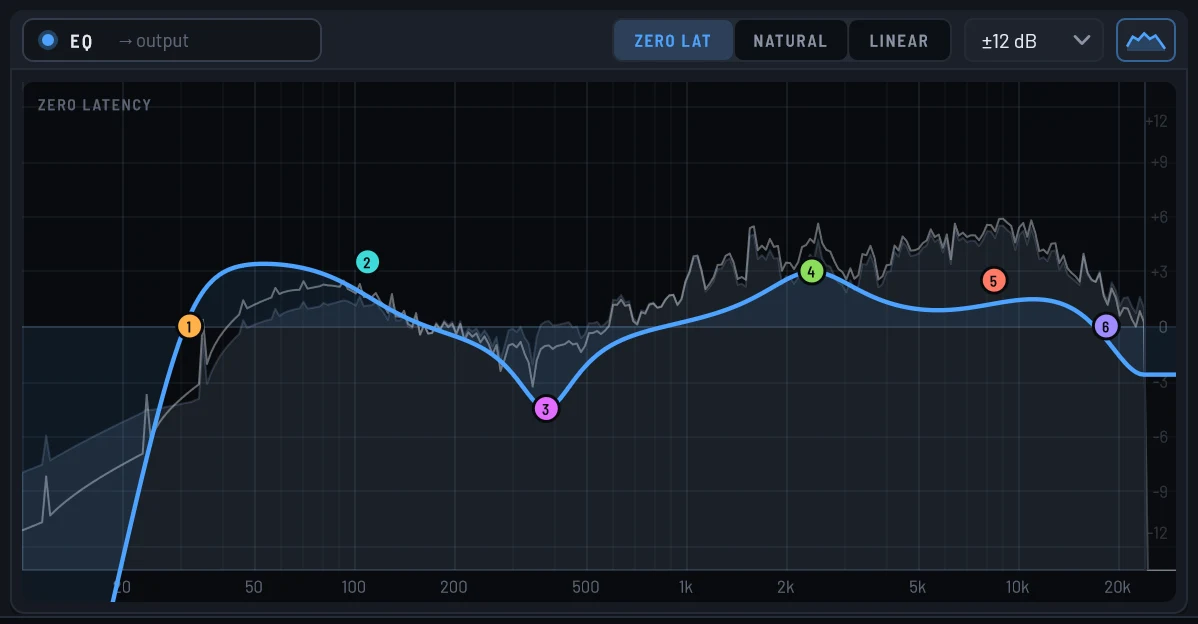Click the +6 gain scale label
The width and height of the screenshot is (1198, 624).
(x=1159, y=217)
